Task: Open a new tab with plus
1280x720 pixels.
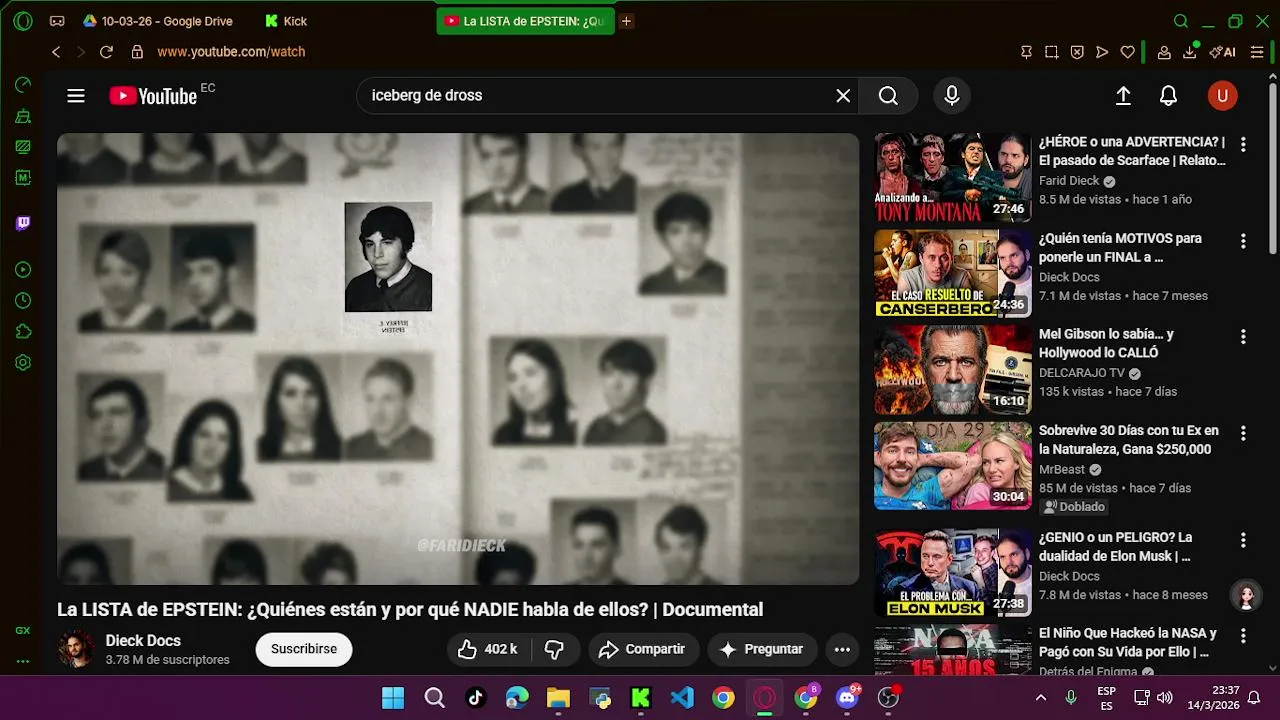Action: coord(627,21)
